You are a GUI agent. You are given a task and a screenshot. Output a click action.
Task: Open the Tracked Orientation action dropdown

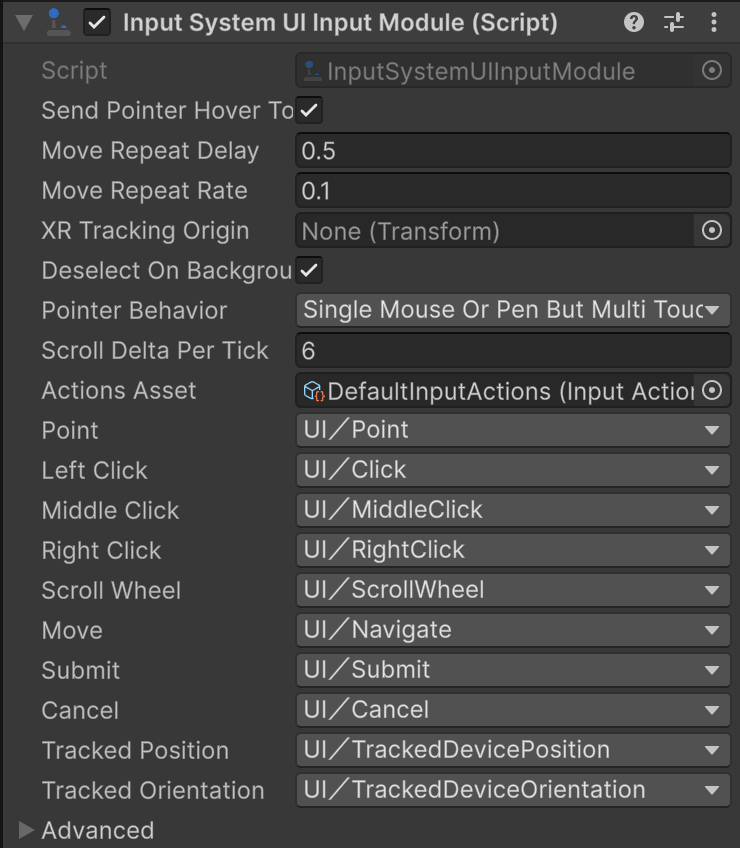[x=513, y=790]
